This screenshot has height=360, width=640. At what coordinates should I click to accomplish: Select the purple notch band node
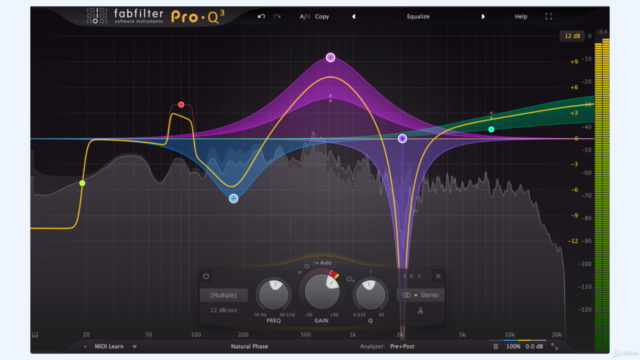(402, 139)
